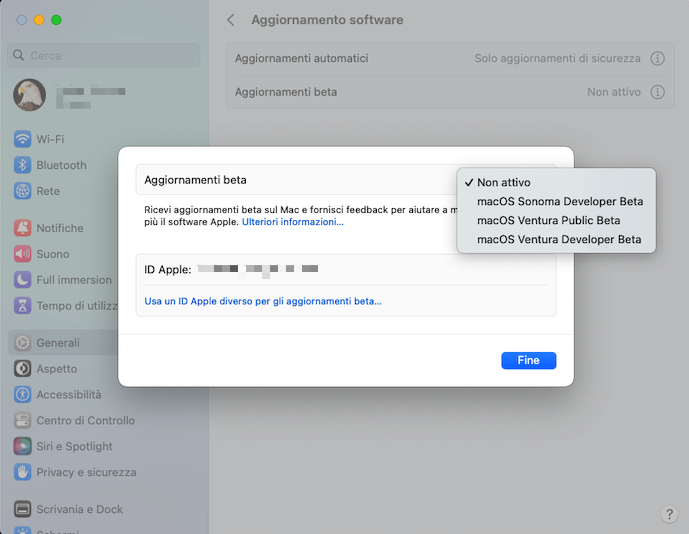The height and width of the screenshot is (534, 689).
Task: Click the Suono speaker icon
Action: (22, 254)
